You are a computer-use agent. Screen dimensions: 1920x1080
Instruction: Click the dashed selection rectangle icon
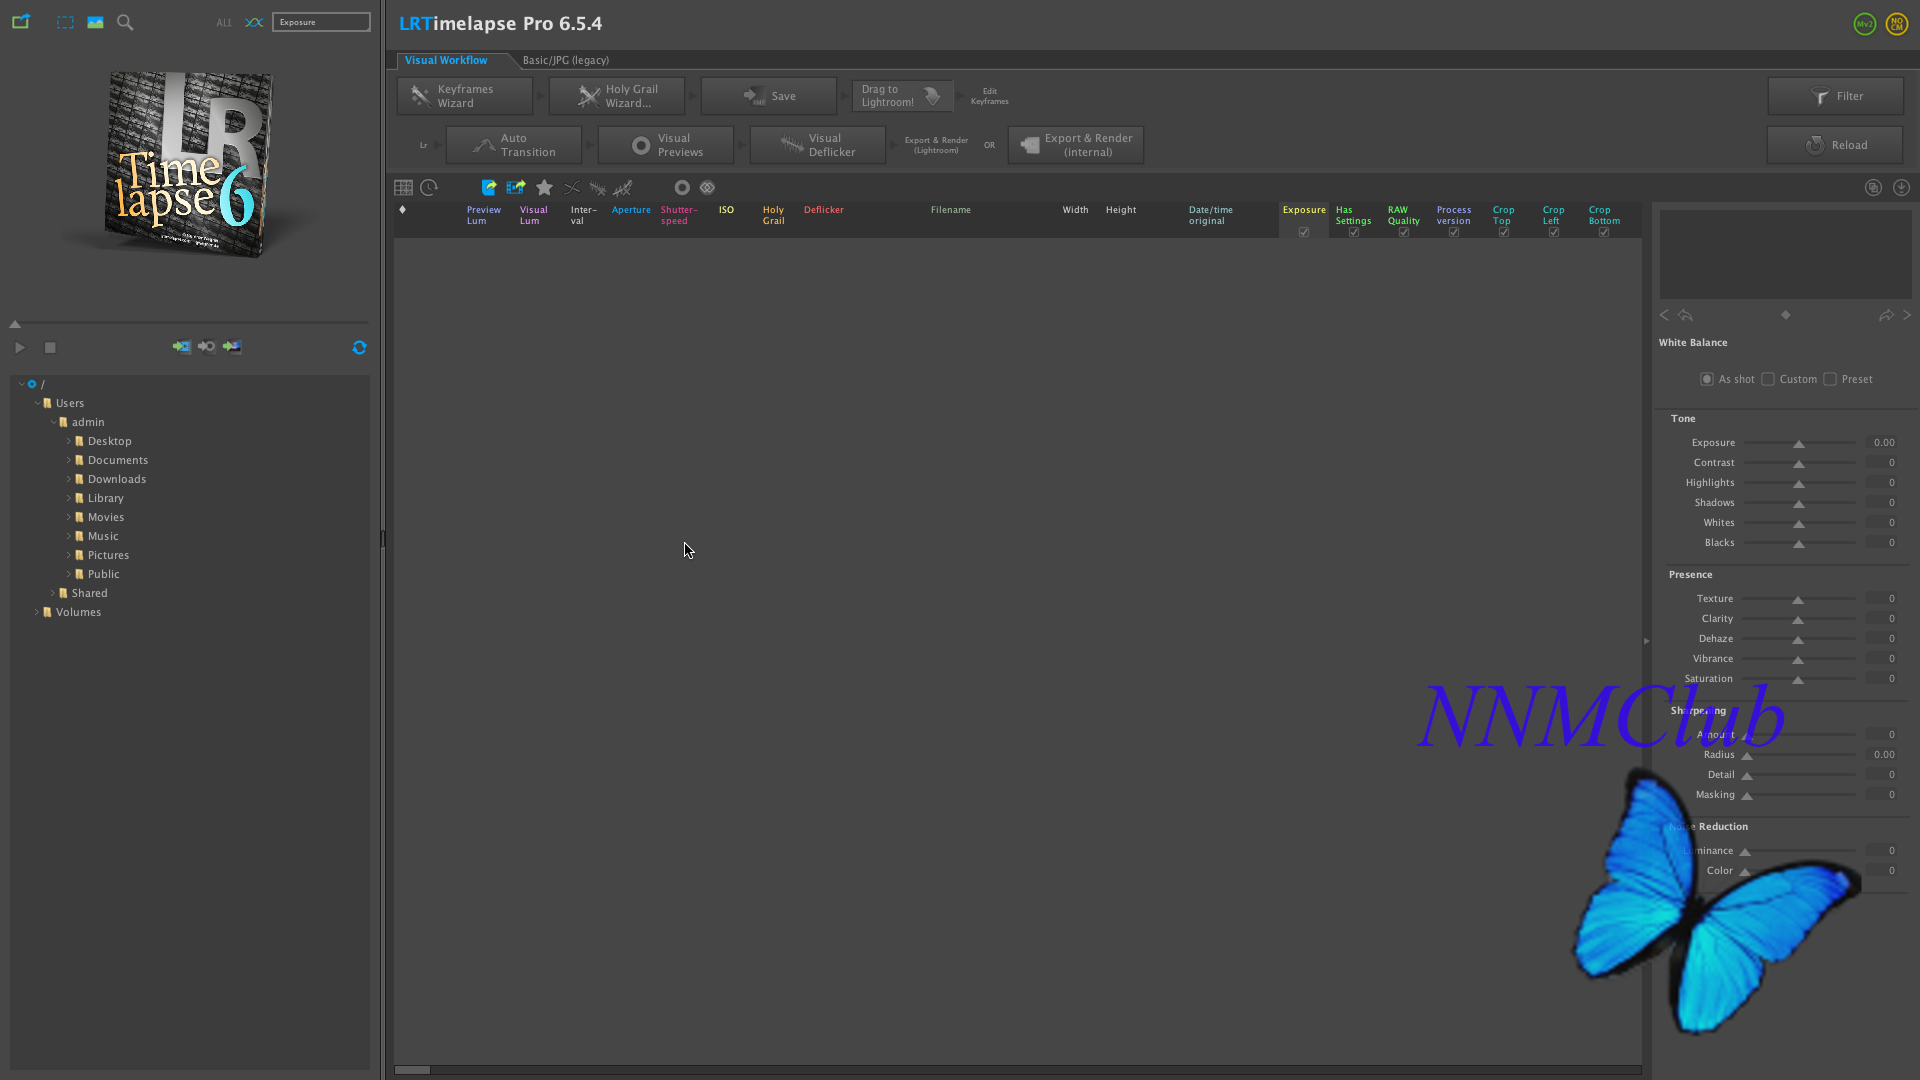tap(65, 22)
